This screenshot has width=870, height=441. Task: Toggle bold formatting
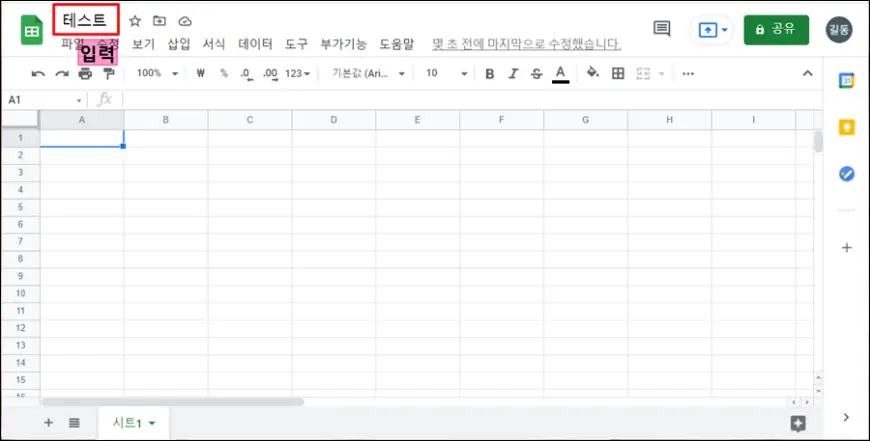[x=489, y=74]
